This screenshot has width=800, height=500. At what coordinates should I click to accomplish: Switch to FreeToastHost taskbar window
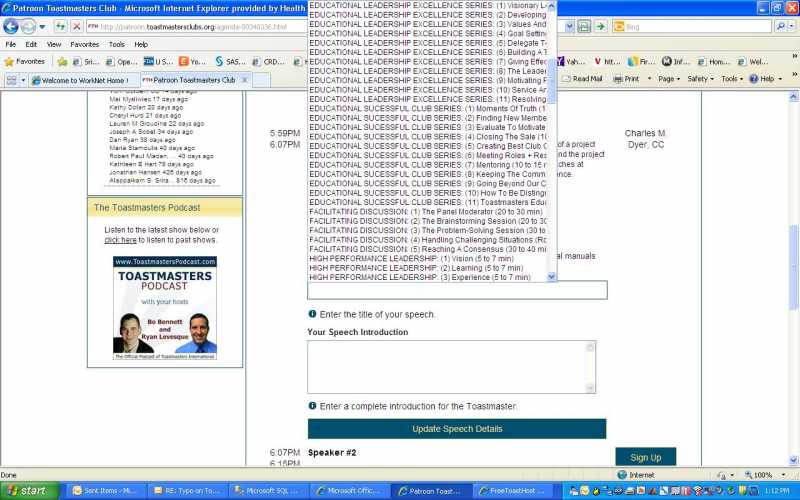coord(512,491)
